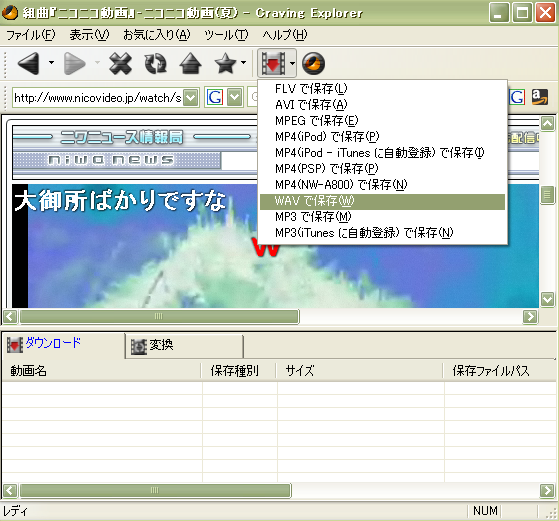This screenshot has width=559, height=521.
Task: Switch to the ダウンロード tab
Action: (x=63, y=344)
